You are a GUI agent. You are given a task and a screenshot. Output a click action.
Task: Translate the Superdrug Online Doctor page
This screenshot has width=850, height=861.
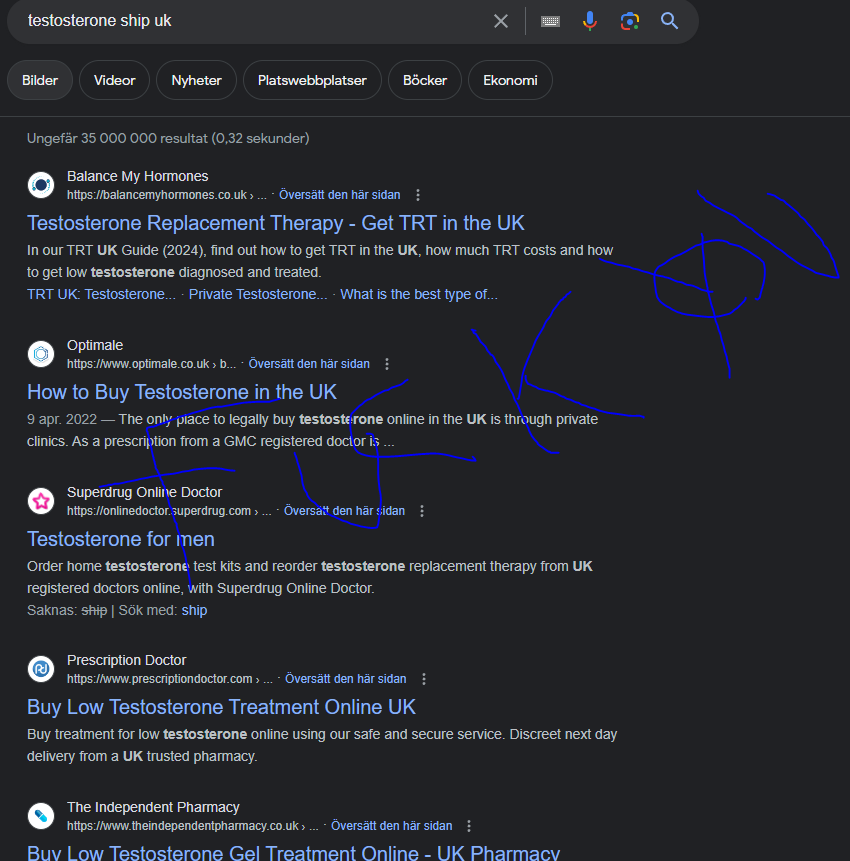[344, 511]
